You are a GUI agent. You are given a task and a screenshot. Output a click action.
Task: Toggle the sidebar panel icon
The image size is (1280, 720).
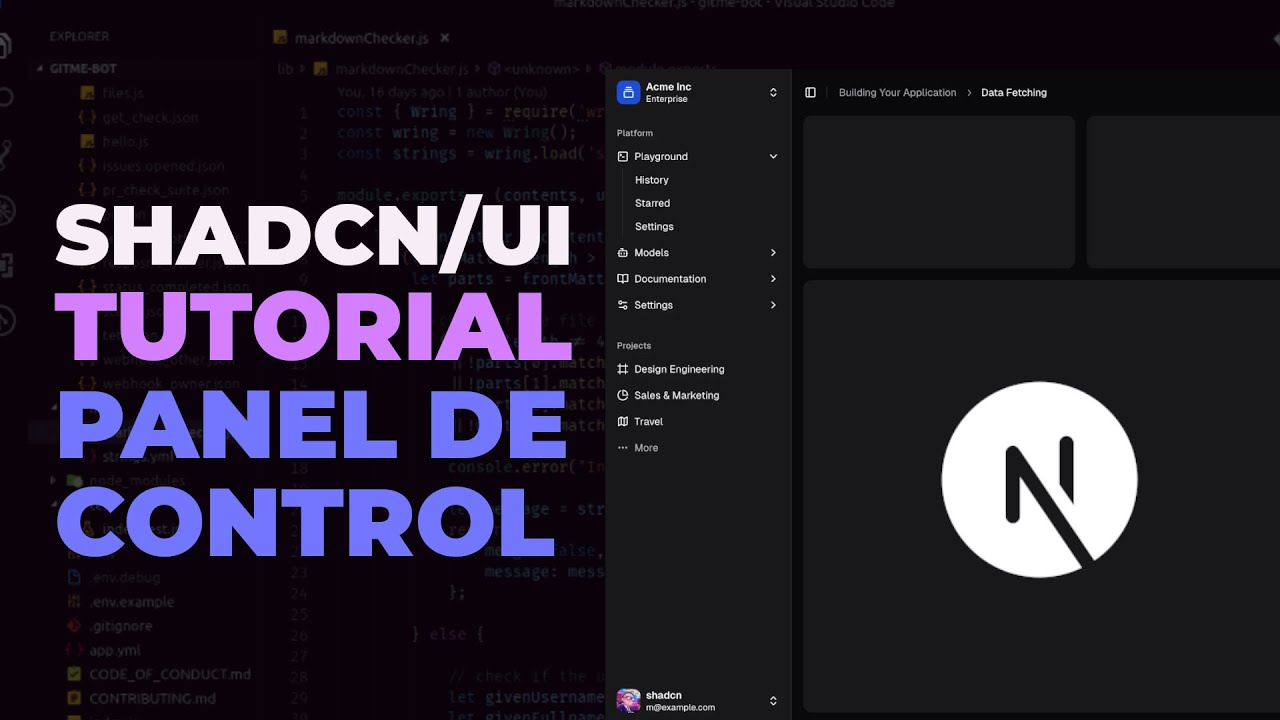pos(810,93)
